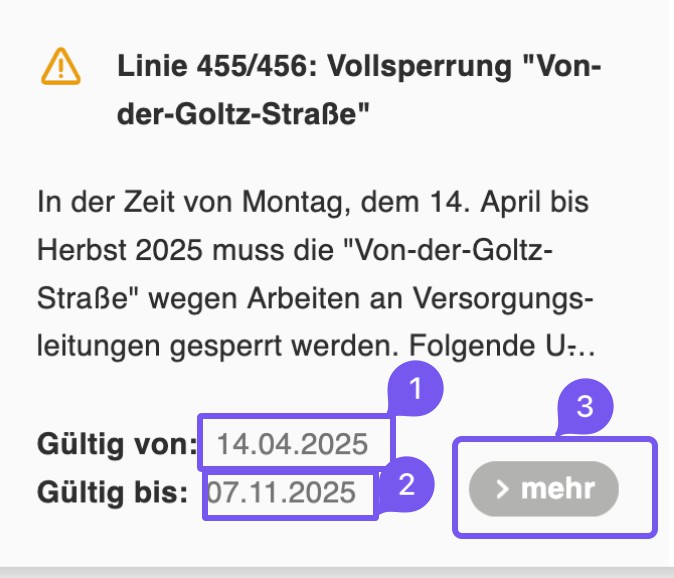Click the truncated ellipsis ending the description
The width and height of the screenshot is (674, 578).
(583, 351)
